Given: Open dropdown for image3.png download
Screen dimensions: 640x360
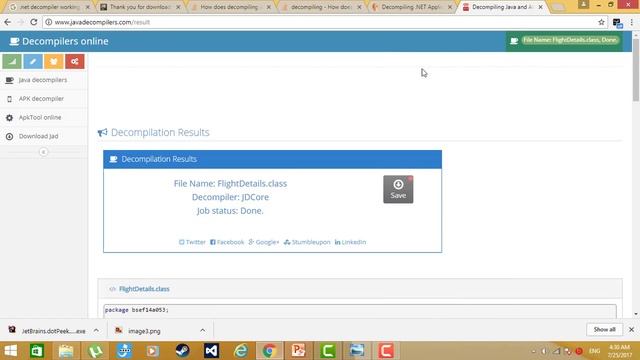Looking at the screenshot, I should click(202, 331).
